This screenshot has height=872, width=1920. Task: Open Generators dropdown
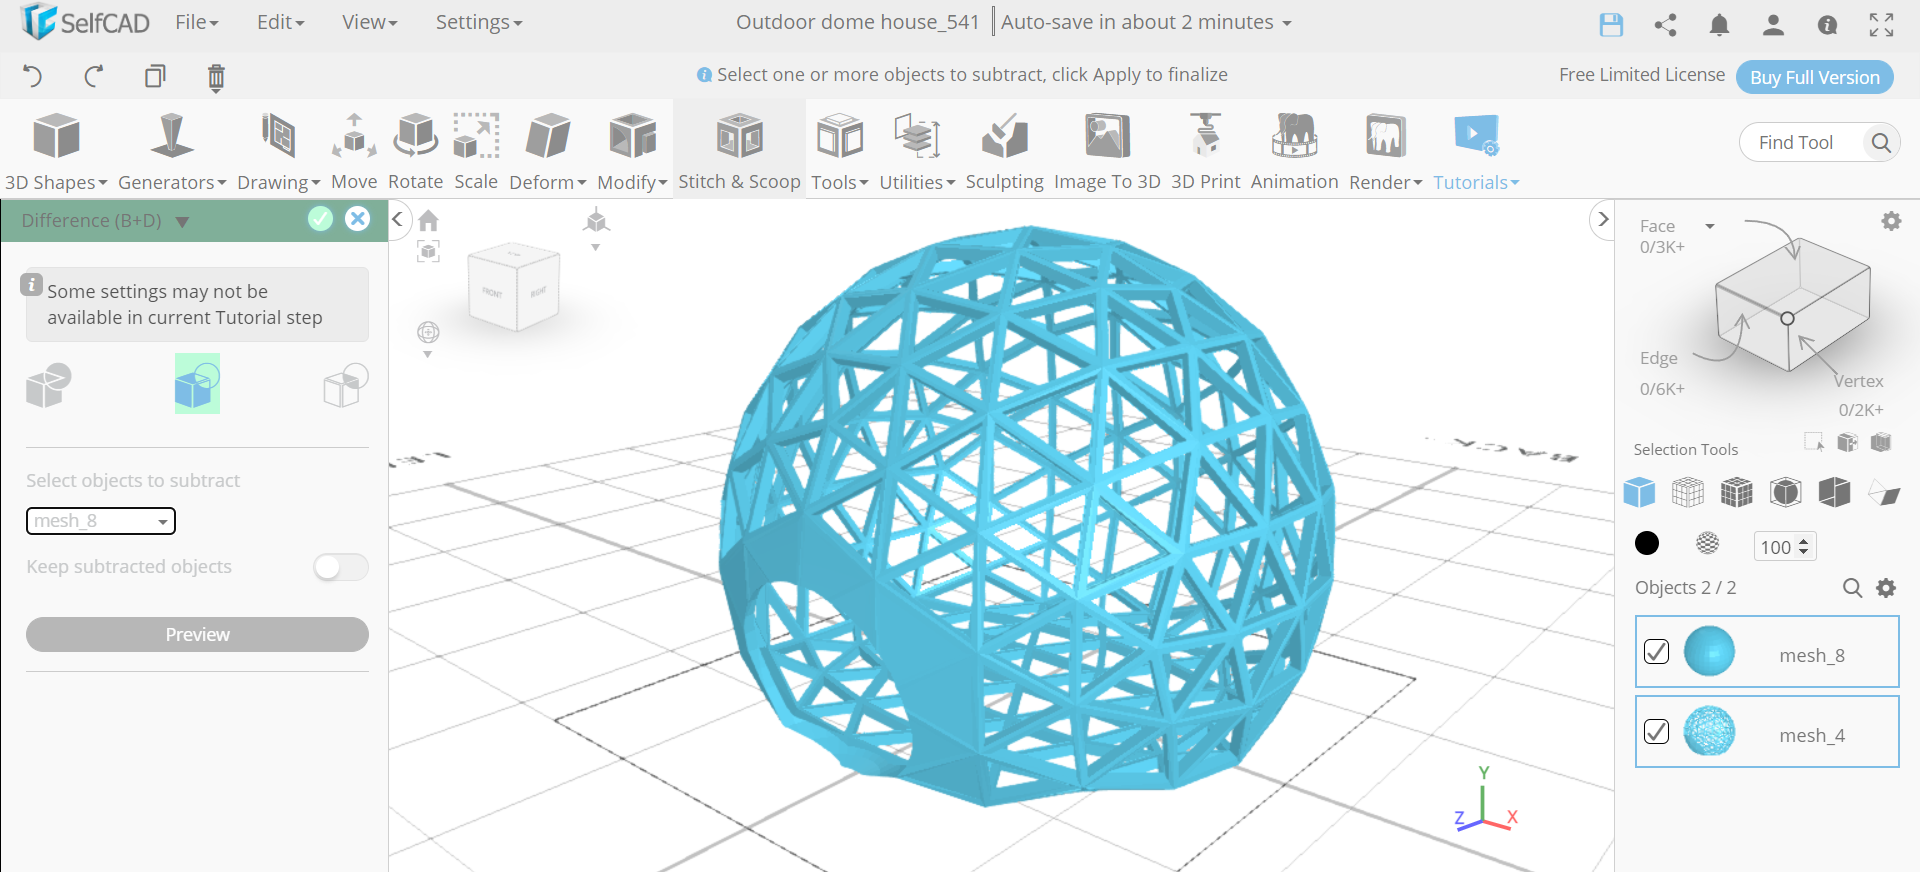[x=172, y=151]
